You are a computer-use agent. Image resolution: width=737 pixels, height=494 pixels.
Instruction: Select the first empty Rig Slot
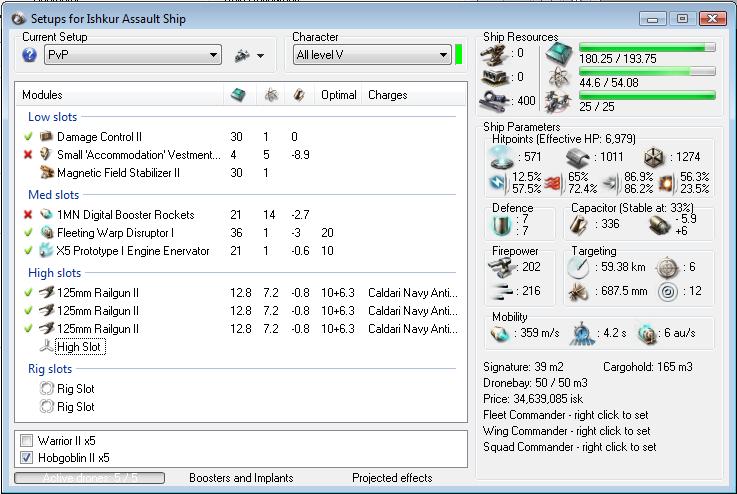tap(75, 389)
